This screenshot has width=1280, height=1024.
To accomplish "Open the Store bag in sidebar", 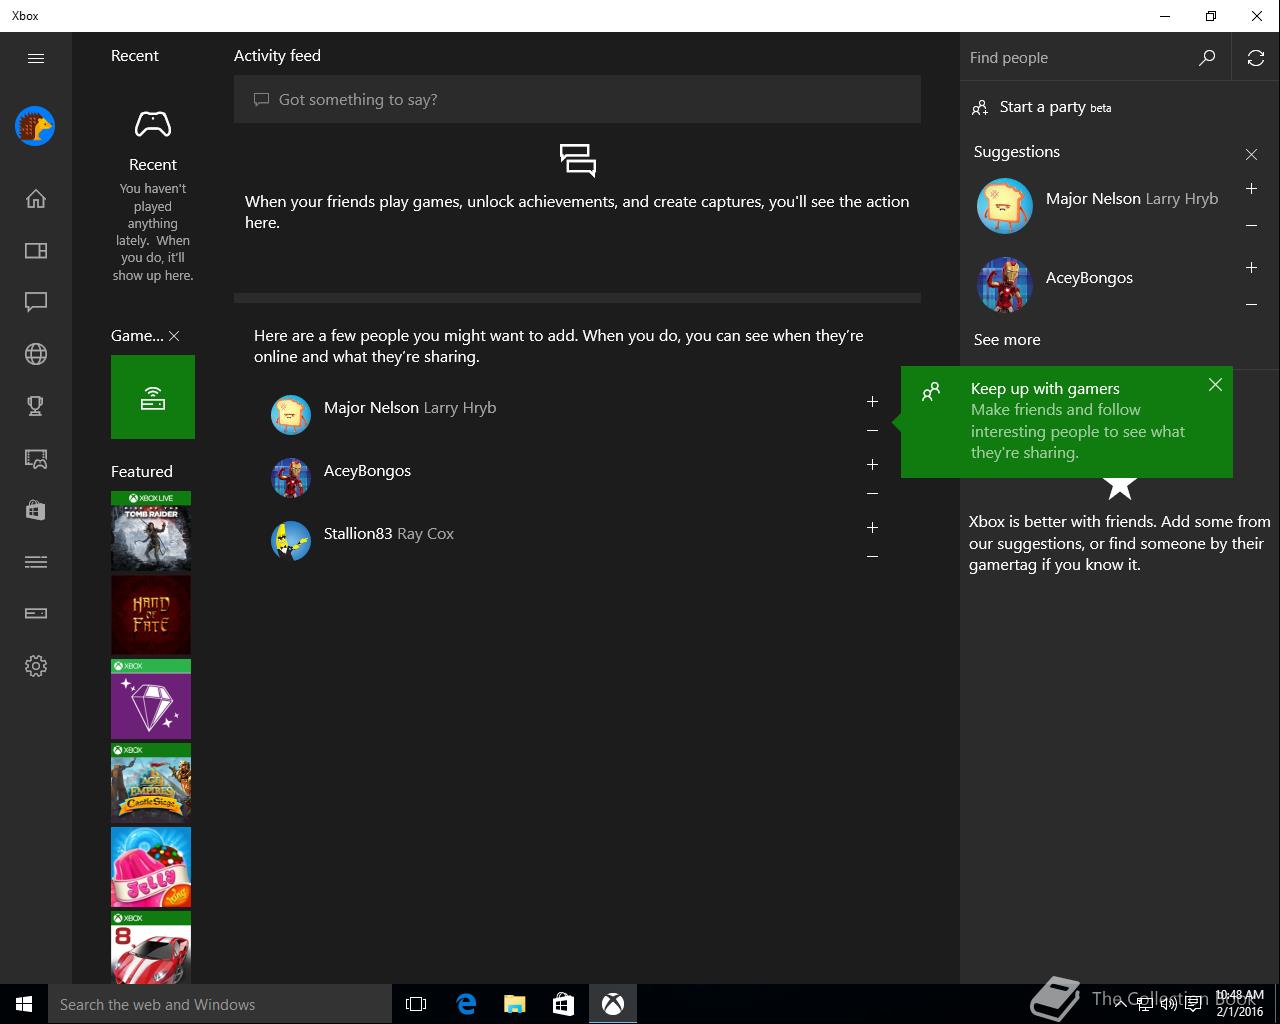I will (36, 510).
